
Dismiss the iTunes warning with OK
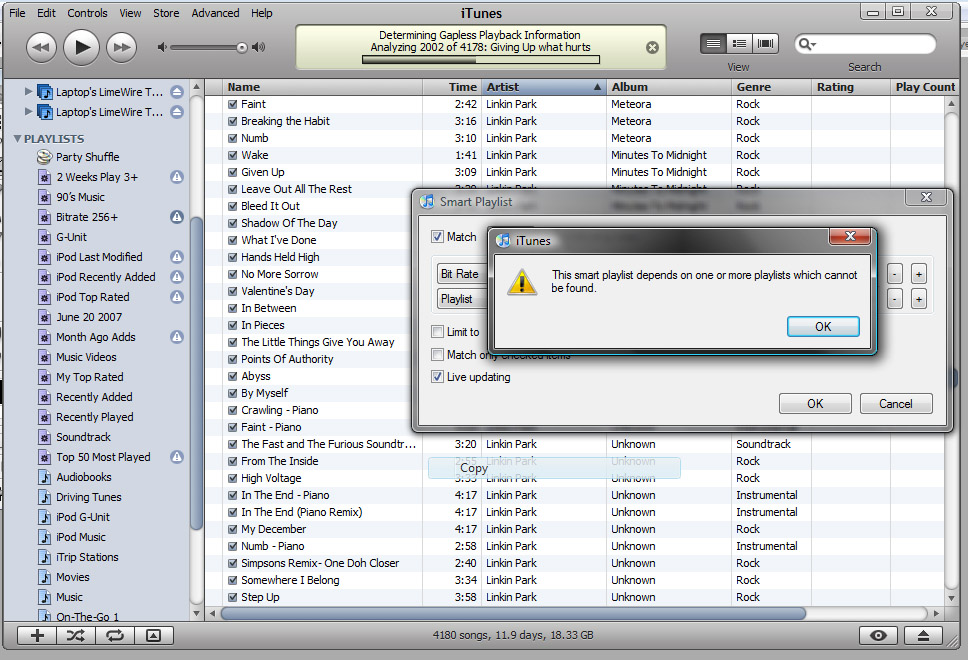click(x=823, y=327)
